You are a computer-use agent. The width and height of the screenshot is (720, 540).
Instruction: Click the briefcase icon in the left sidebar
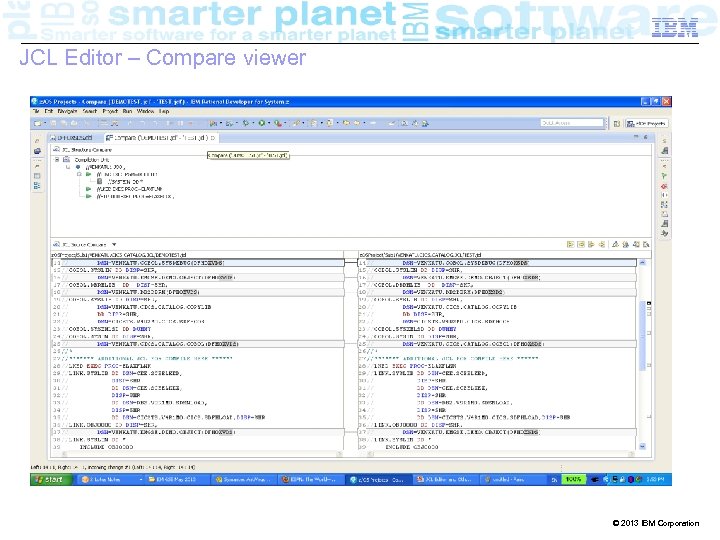pyautogui.click(x=37, y=151)
